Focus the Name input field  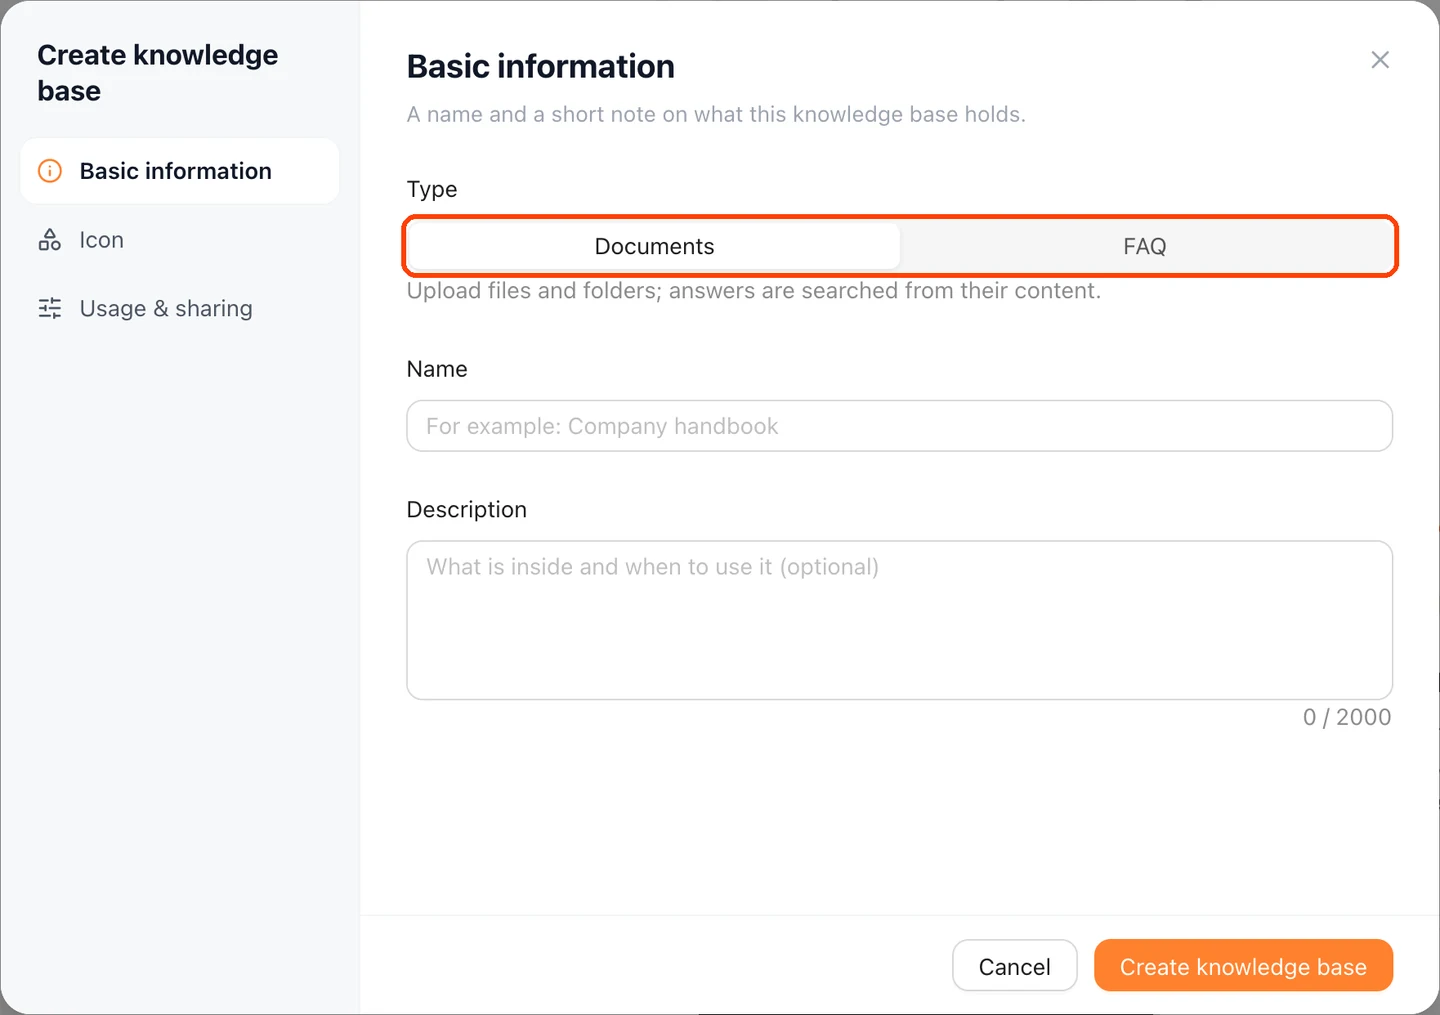[900, 426]
